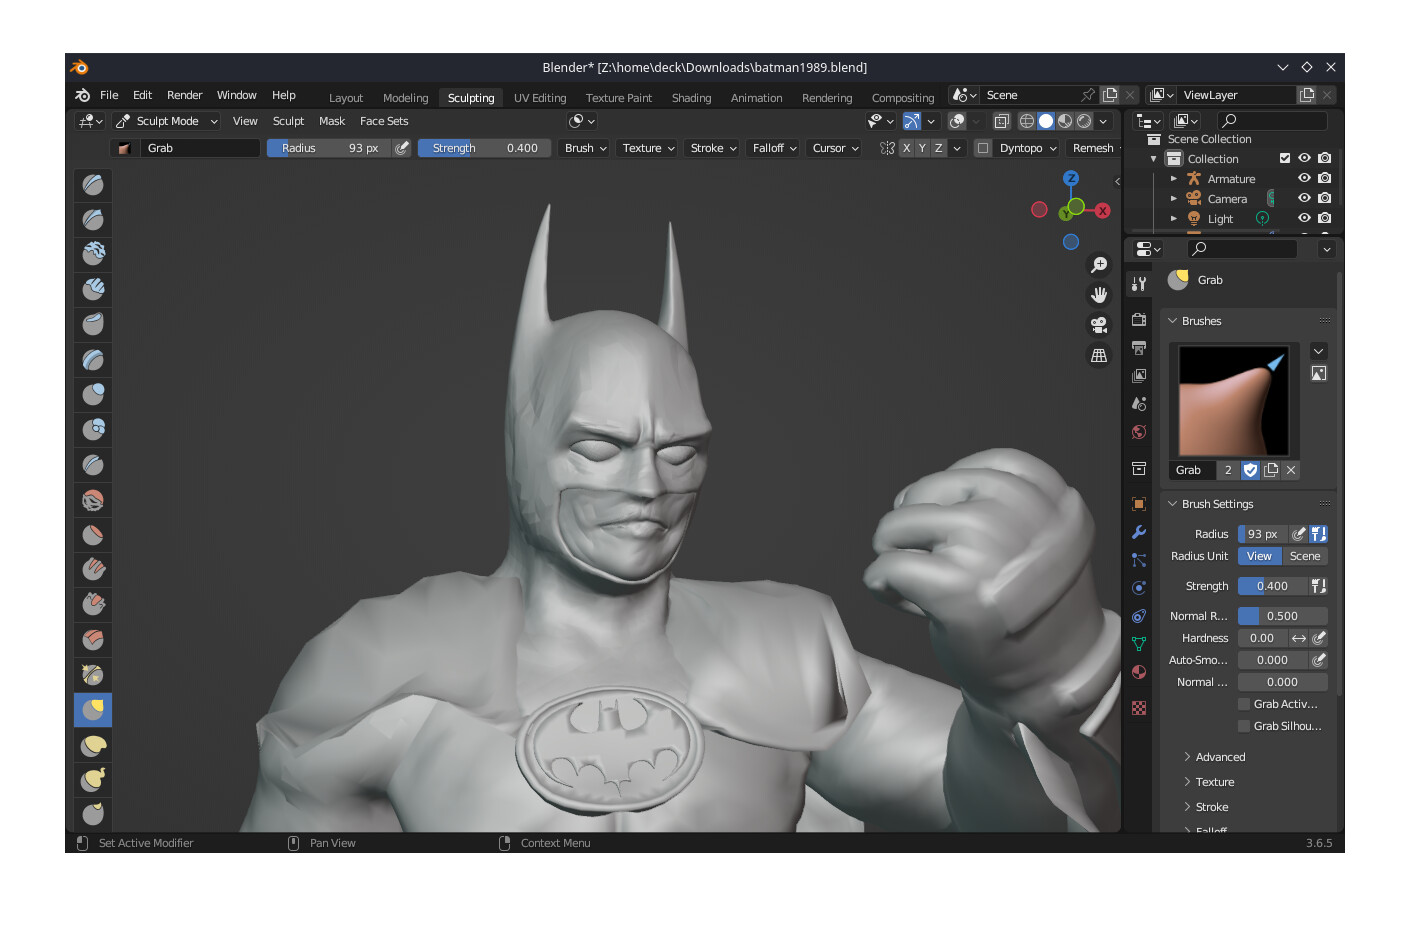Open the Tool properties tab
1410x930 pixels.
(x=1139, y=284)
